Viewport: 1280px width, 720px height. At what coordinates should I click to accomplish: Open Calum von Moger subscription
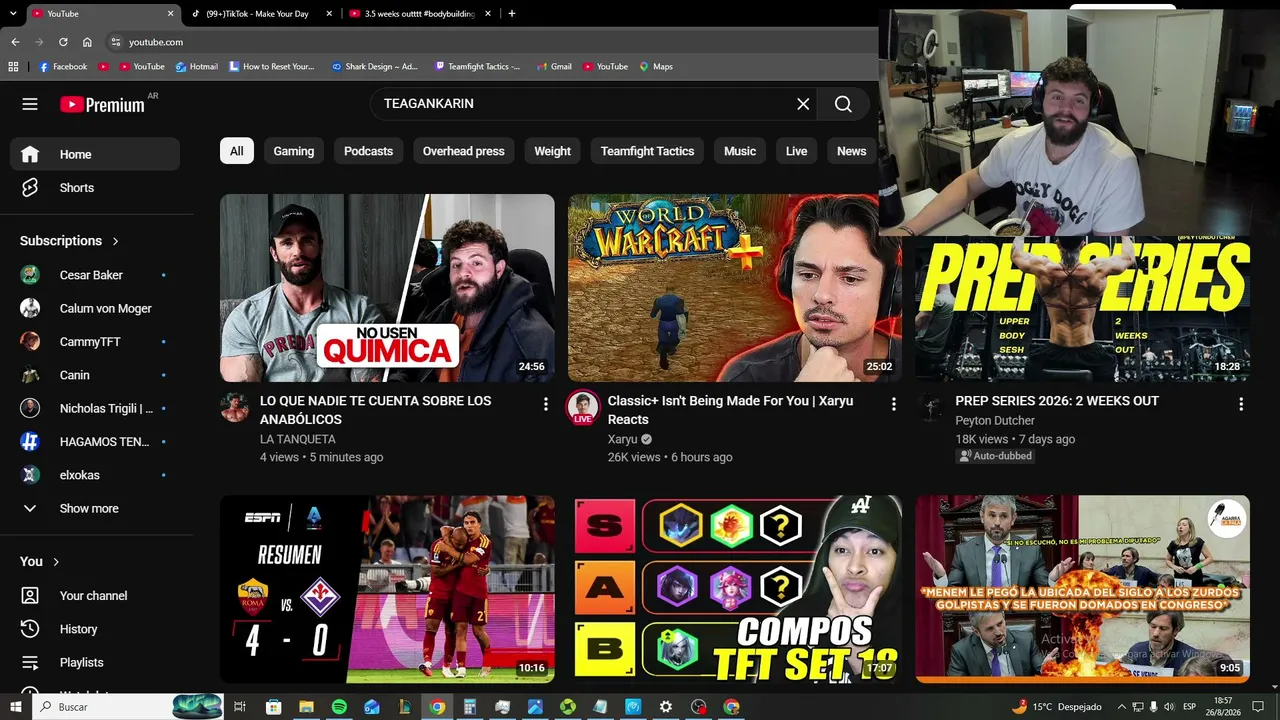(95, 308)
